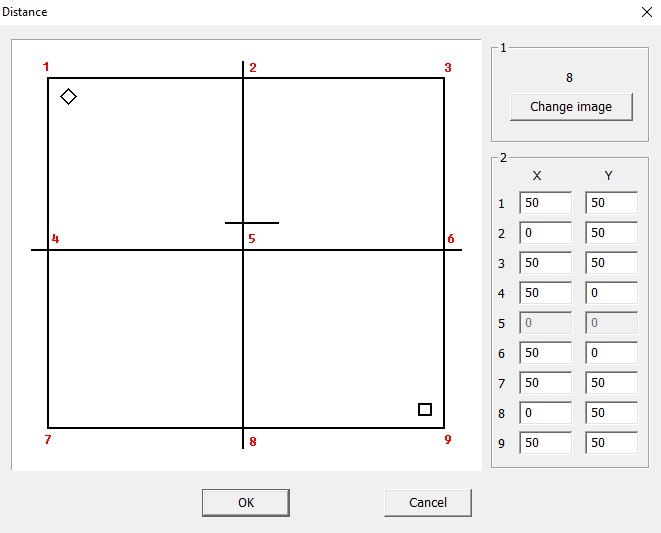Click the short horizontal bar above center

click(x=252, y=222)
